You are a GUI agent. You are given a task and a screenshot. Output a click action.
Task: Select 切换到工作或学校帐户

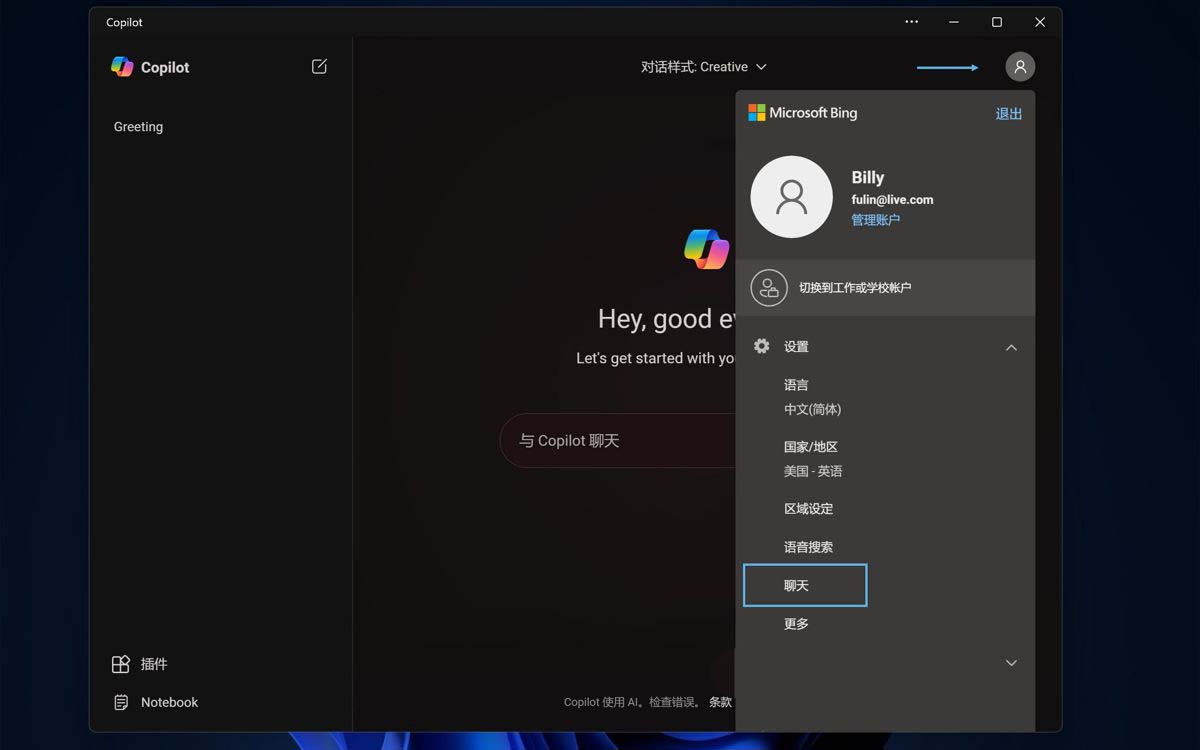click(x=885, y=288)
